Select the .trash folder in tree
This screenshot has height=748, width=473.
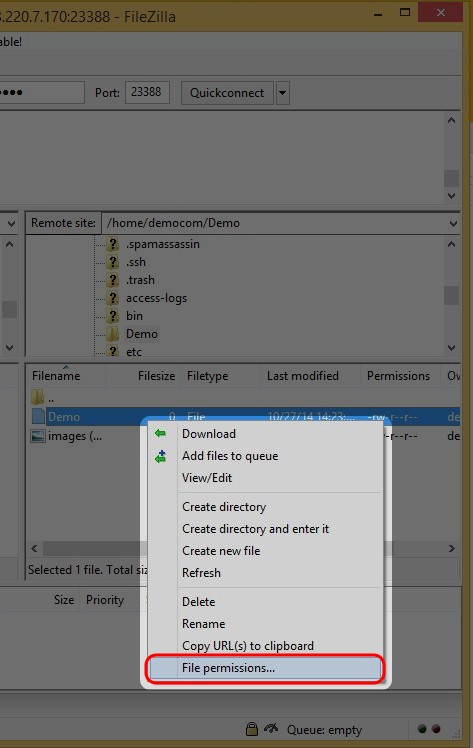click(140, 280)
